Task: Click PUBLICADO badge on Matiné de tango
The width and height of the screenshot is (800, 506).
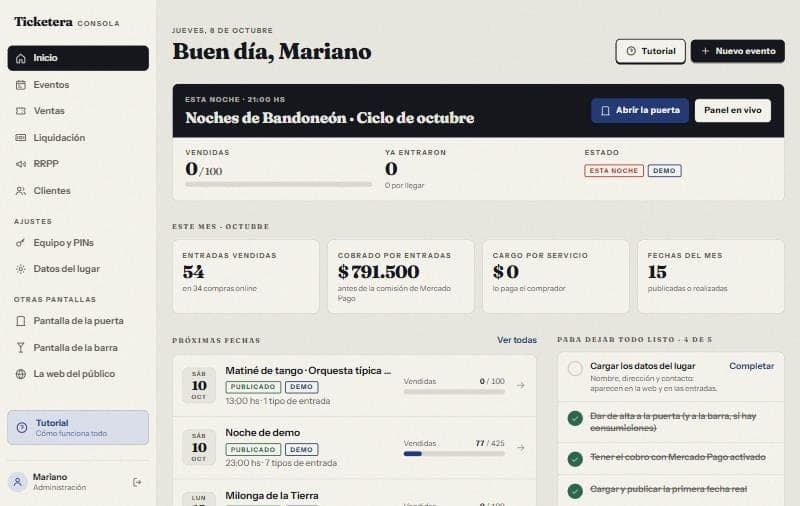Action: click(253, 387)
